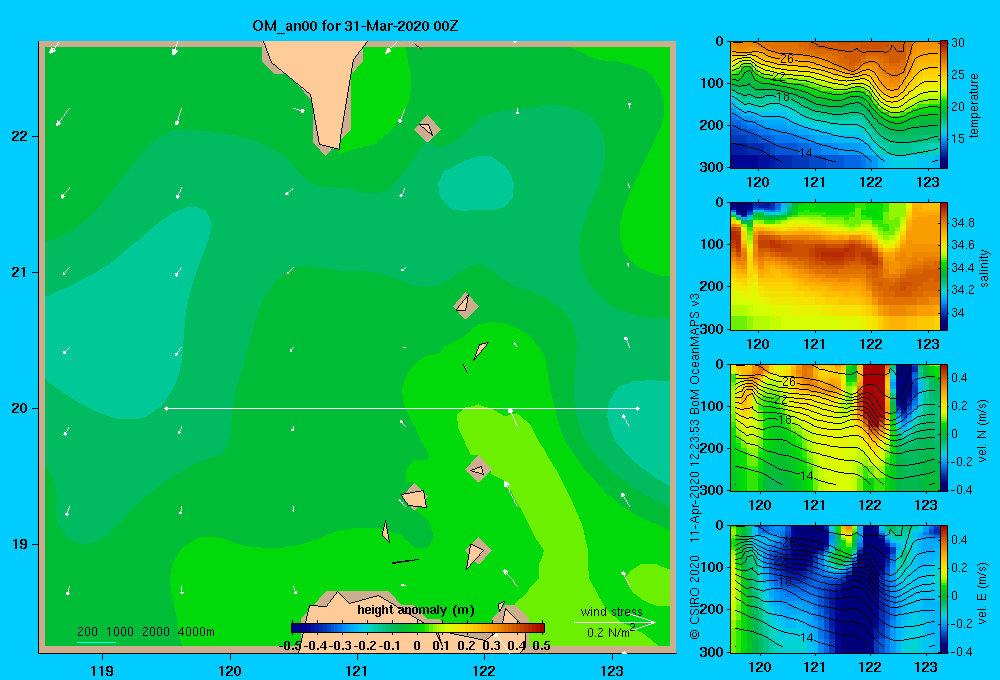
Task: Click the temperature color scale bar
Action: click(943, 105)
